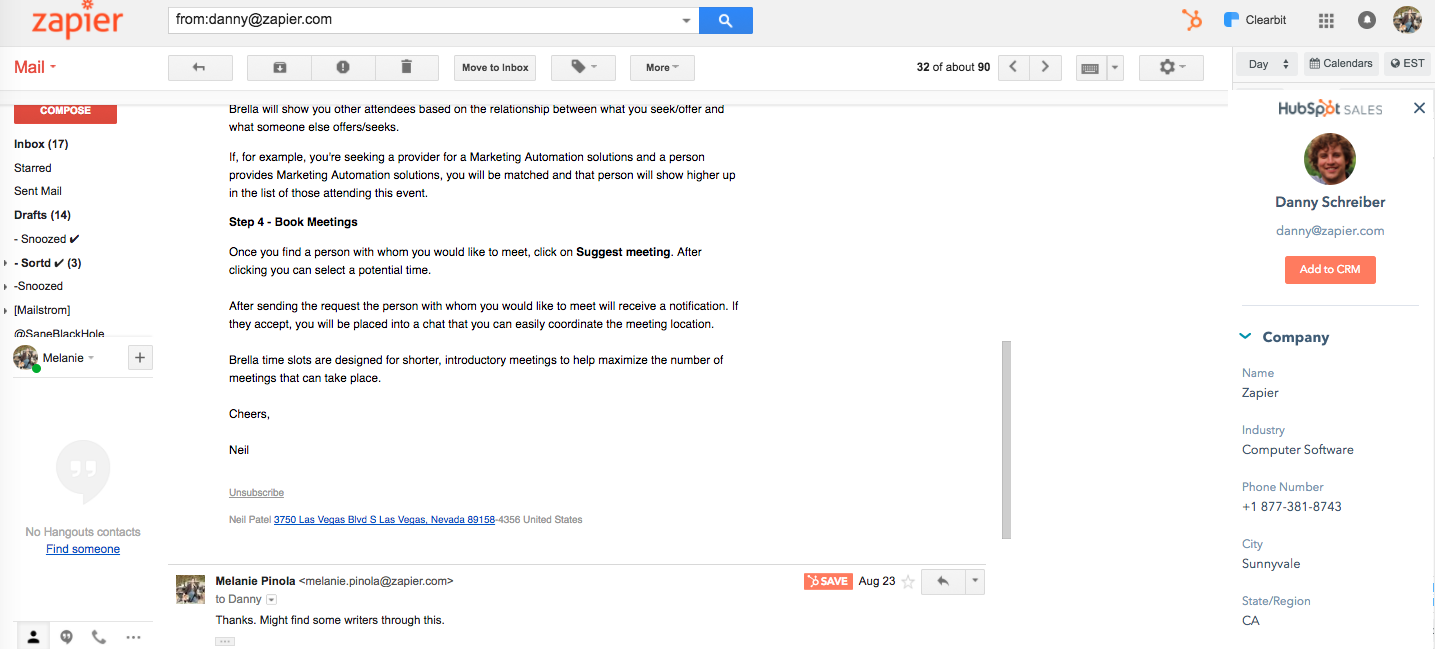The image size is (1435, 649).
Task: Click the from:danny@zapier.com search field
Action: [425, 20]
